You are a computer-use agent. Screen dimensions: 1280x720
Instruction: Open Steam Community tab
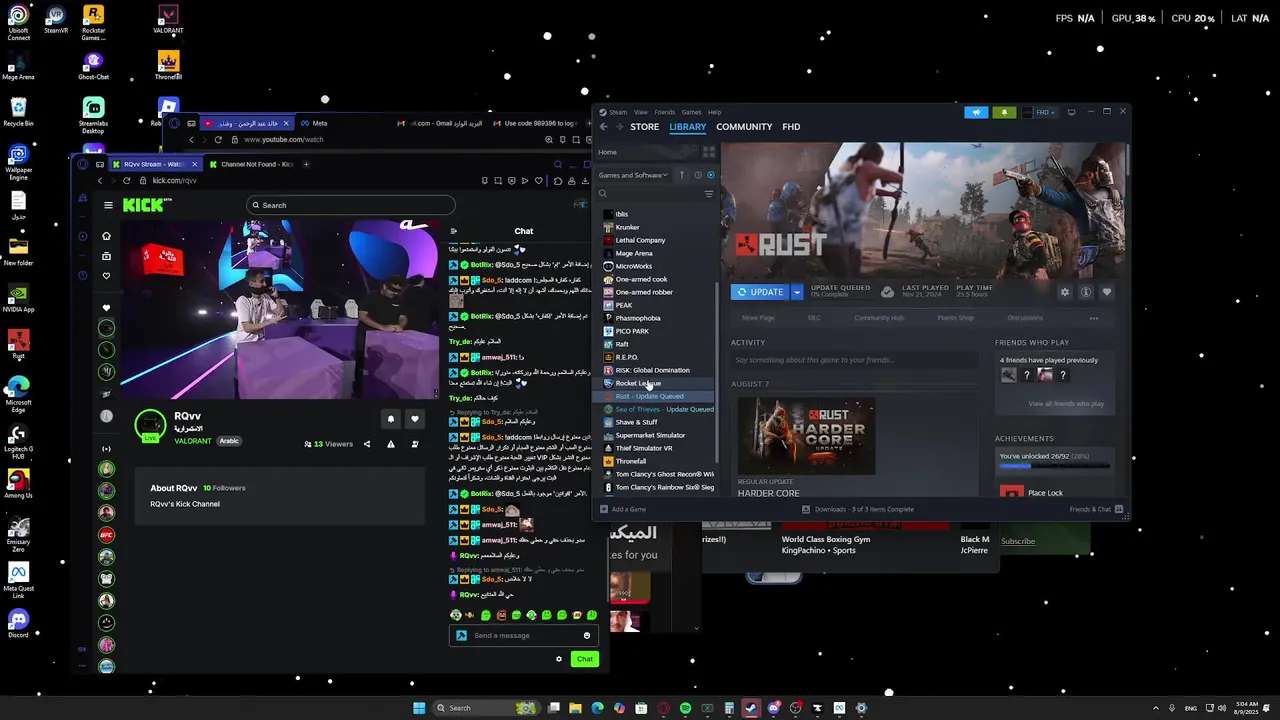click(744, 127)
